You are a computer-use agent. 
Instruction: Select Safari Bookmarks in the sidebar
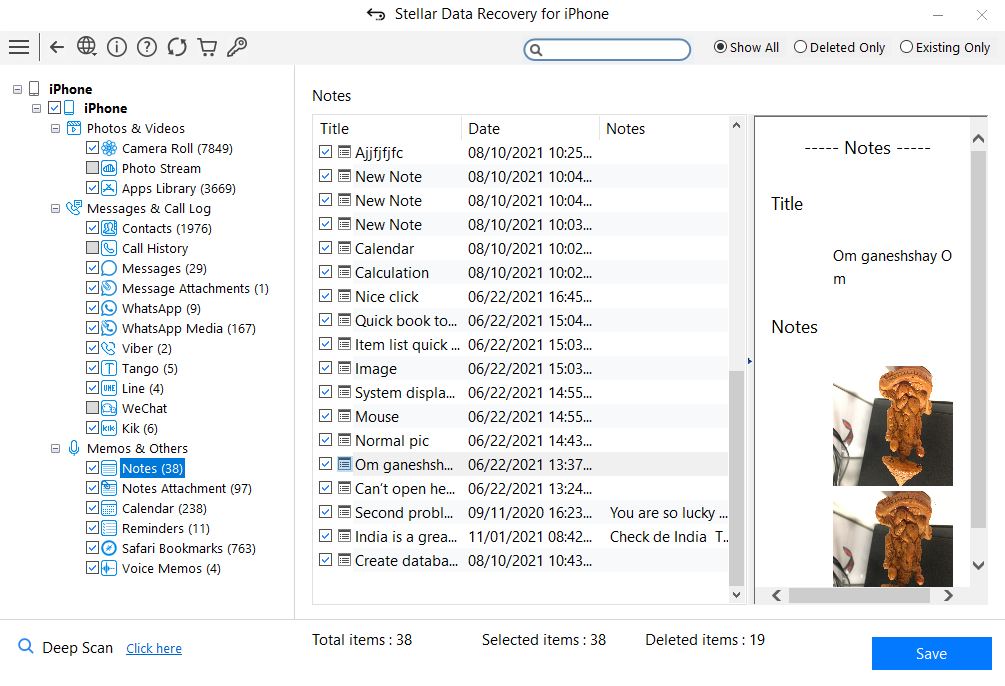(188, 548)
